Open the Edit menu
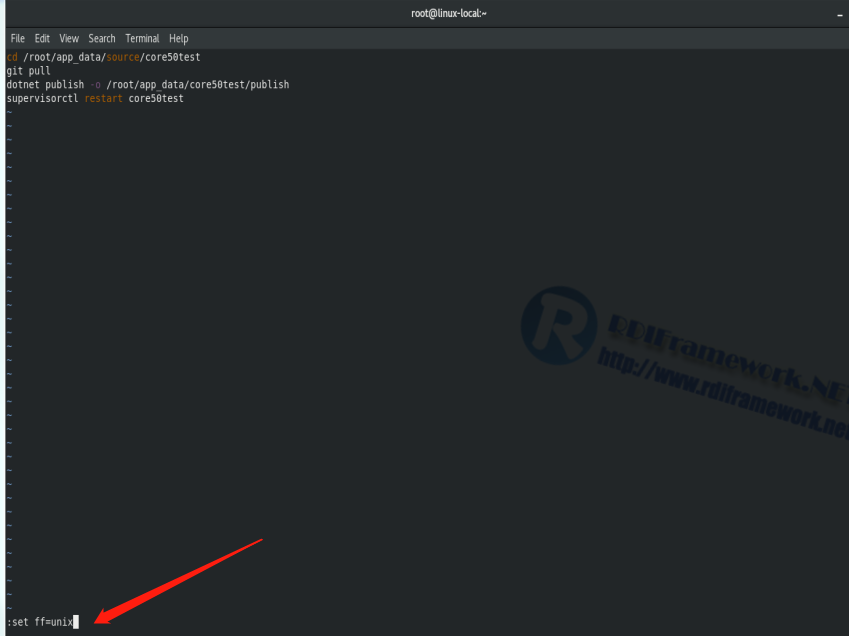The width and height of the screenshot is (849, 636). 42,38
